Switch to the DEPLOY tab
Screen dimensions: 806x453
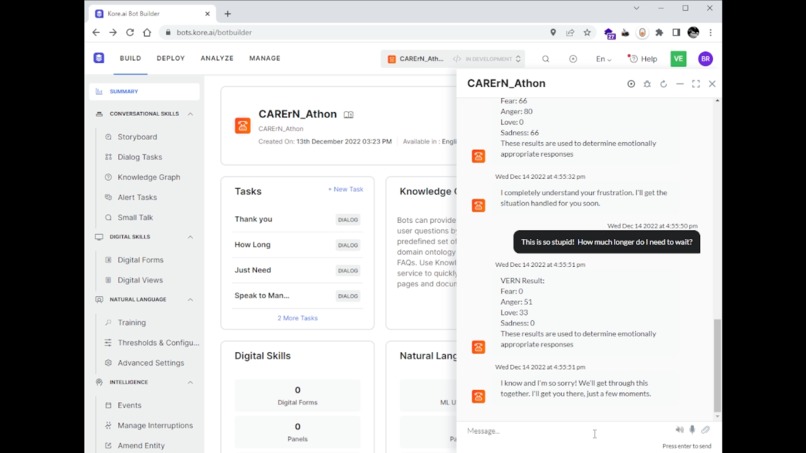coord(171,59)
